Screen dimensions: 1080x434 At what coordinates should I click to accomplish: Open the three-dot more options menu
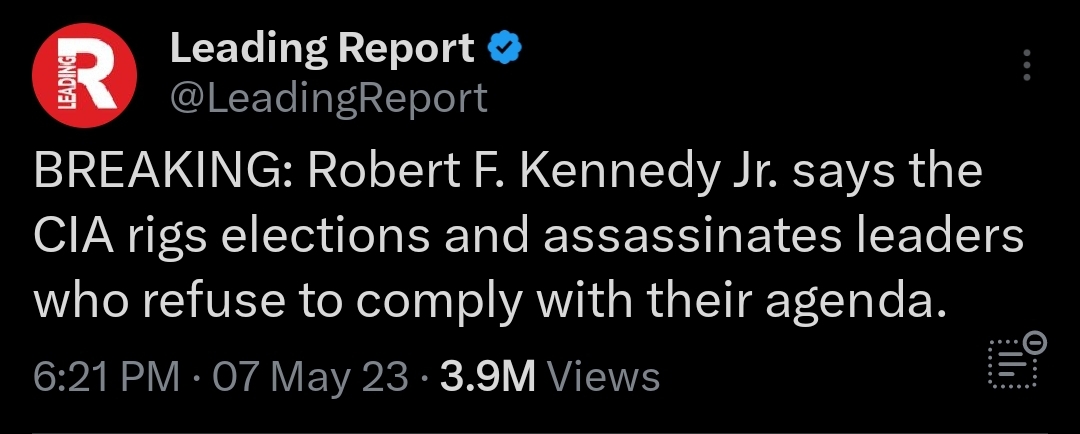pos(1026,66)
